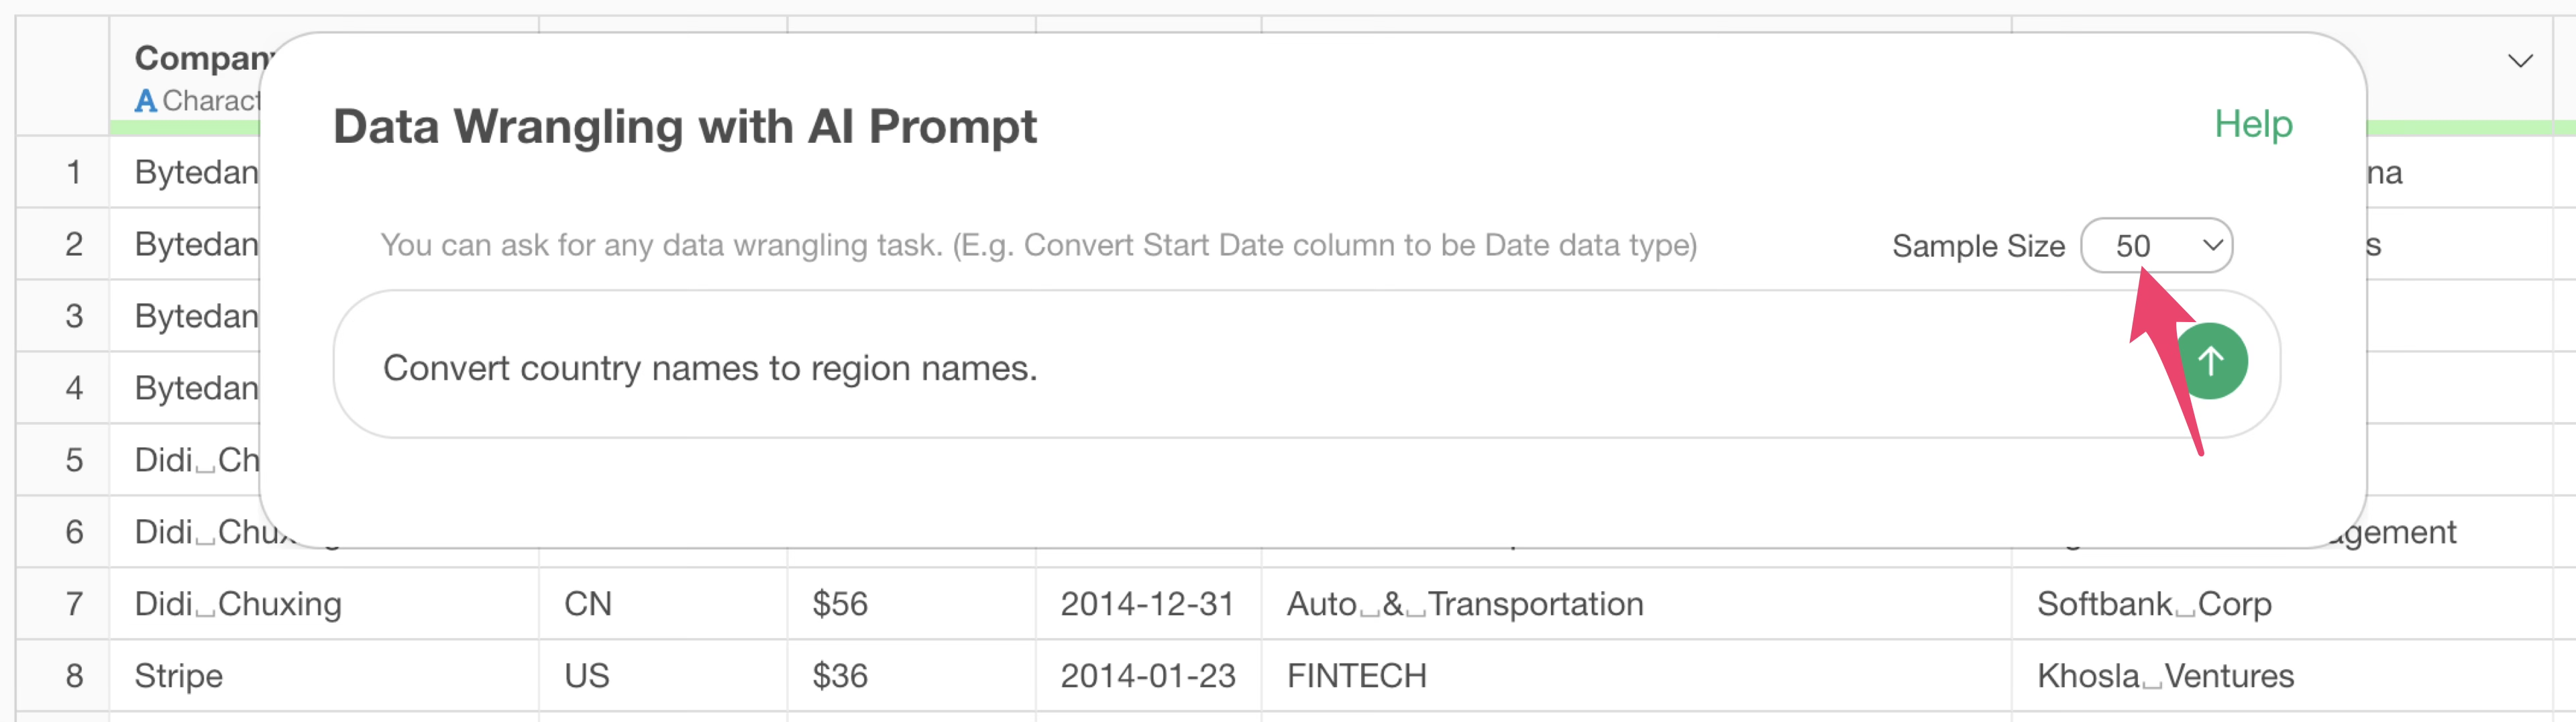
Task: Open the Help link
Action: click(x=2252, y=124)
